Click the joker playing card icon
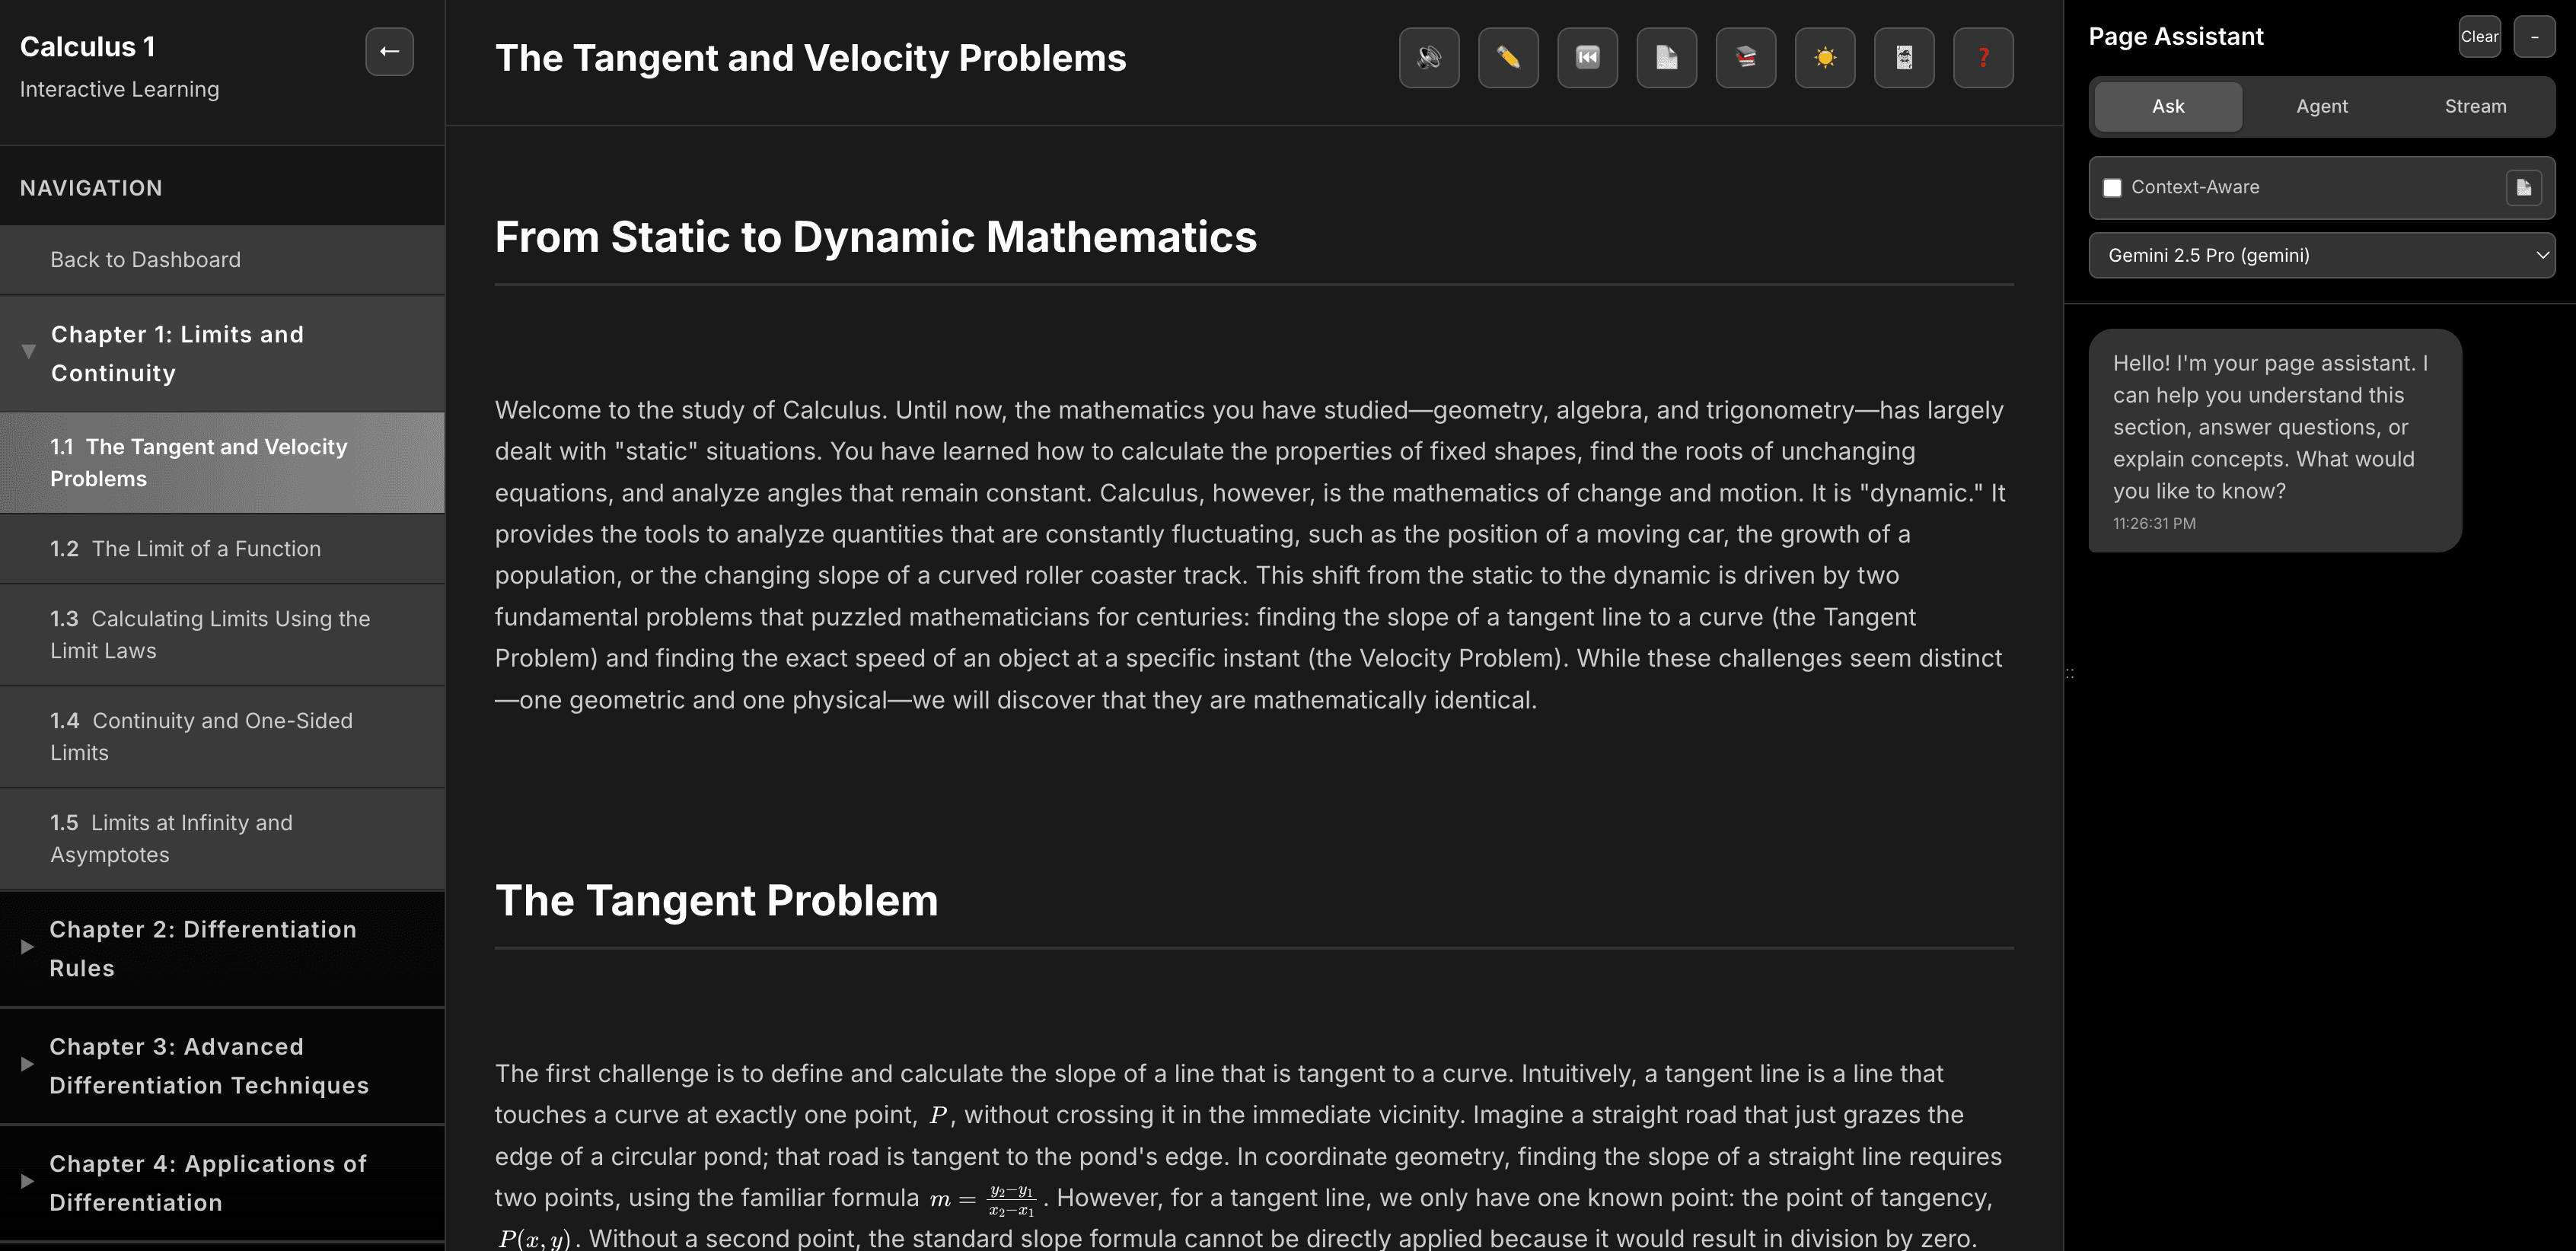The image size is (2576, 1251). point(1903,58)
